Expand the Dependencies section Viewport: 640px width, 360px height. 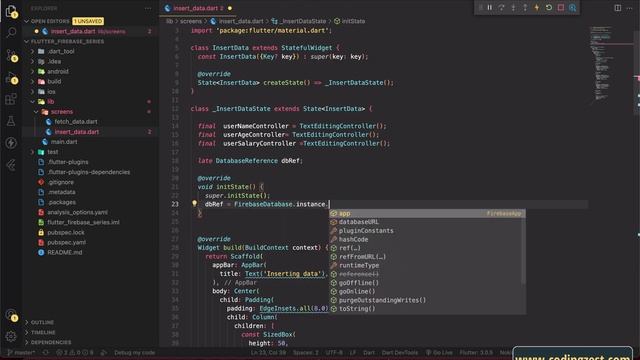[90, 342]
